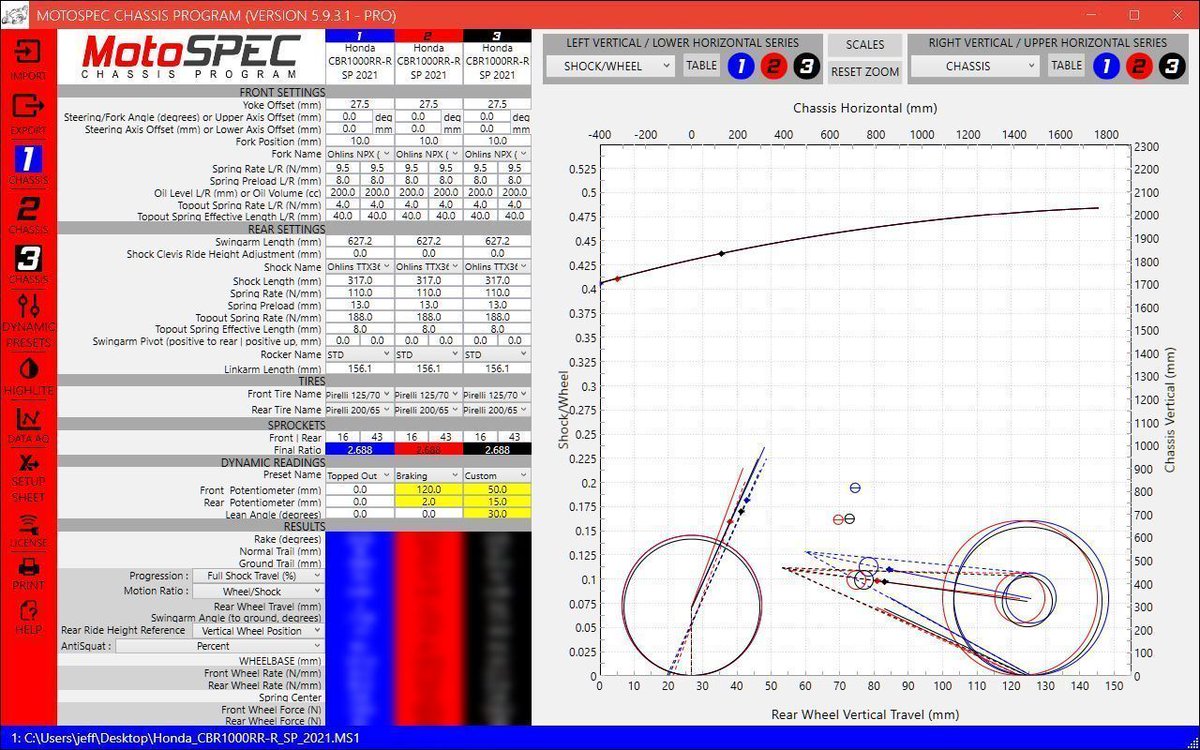Click red Final Ratio cell in column 2
Viewport: 1200px width, 750px height.
click(428, 450)
